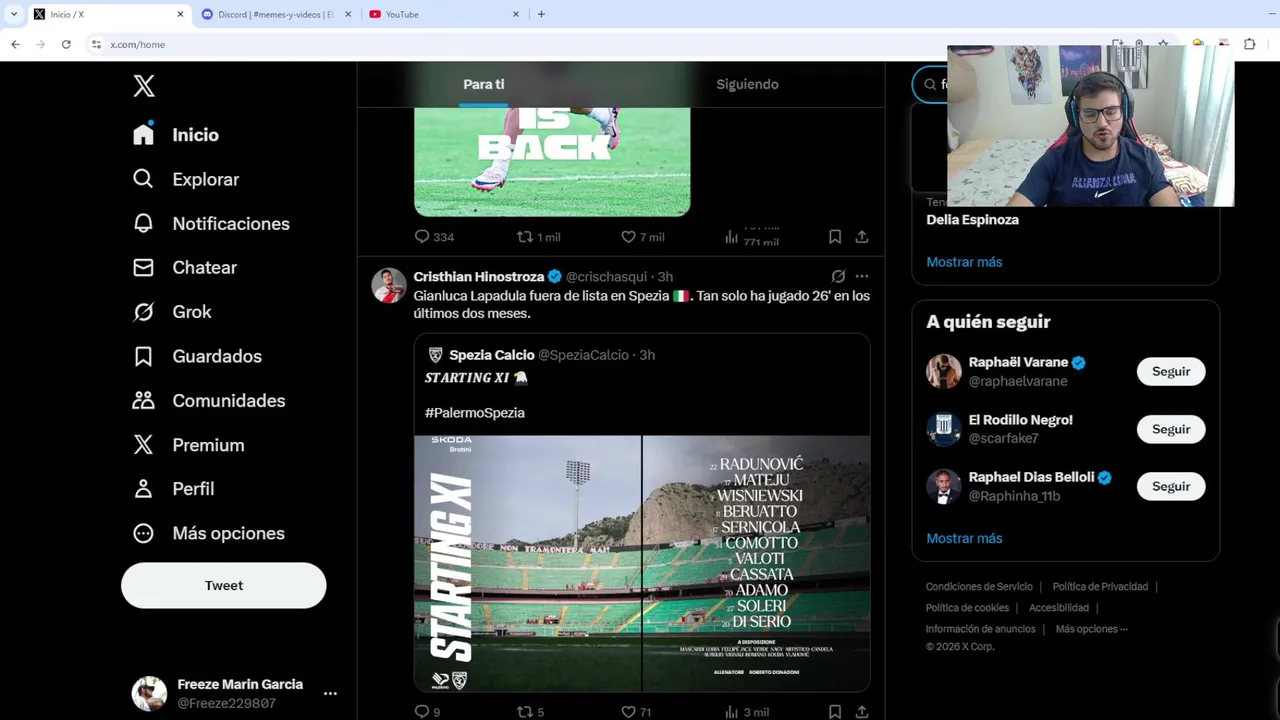Open Política de cookies link
The height and width of the screenshot is (720, 1280).
967,608
